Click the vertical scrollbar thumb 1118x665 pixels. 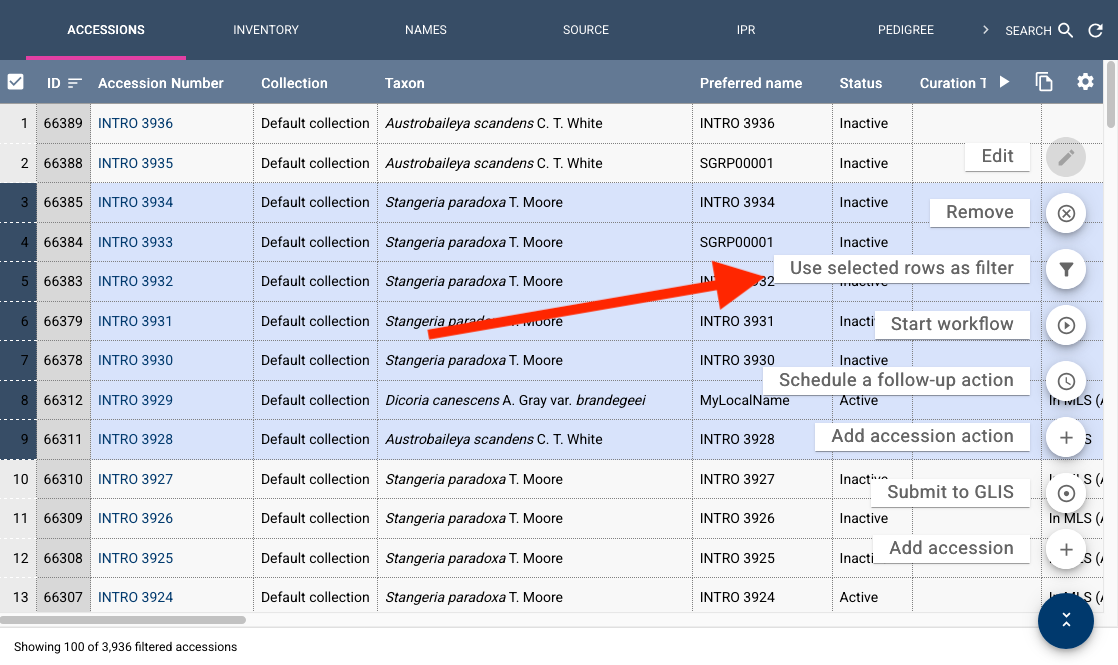click(1110, 95)
